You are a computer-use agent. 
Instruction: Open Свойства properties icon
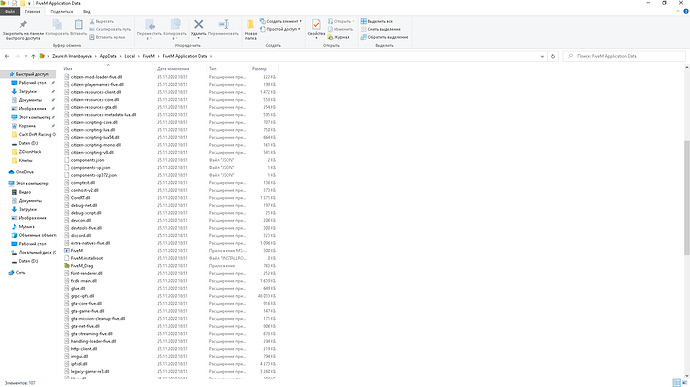tap(316, 25)
